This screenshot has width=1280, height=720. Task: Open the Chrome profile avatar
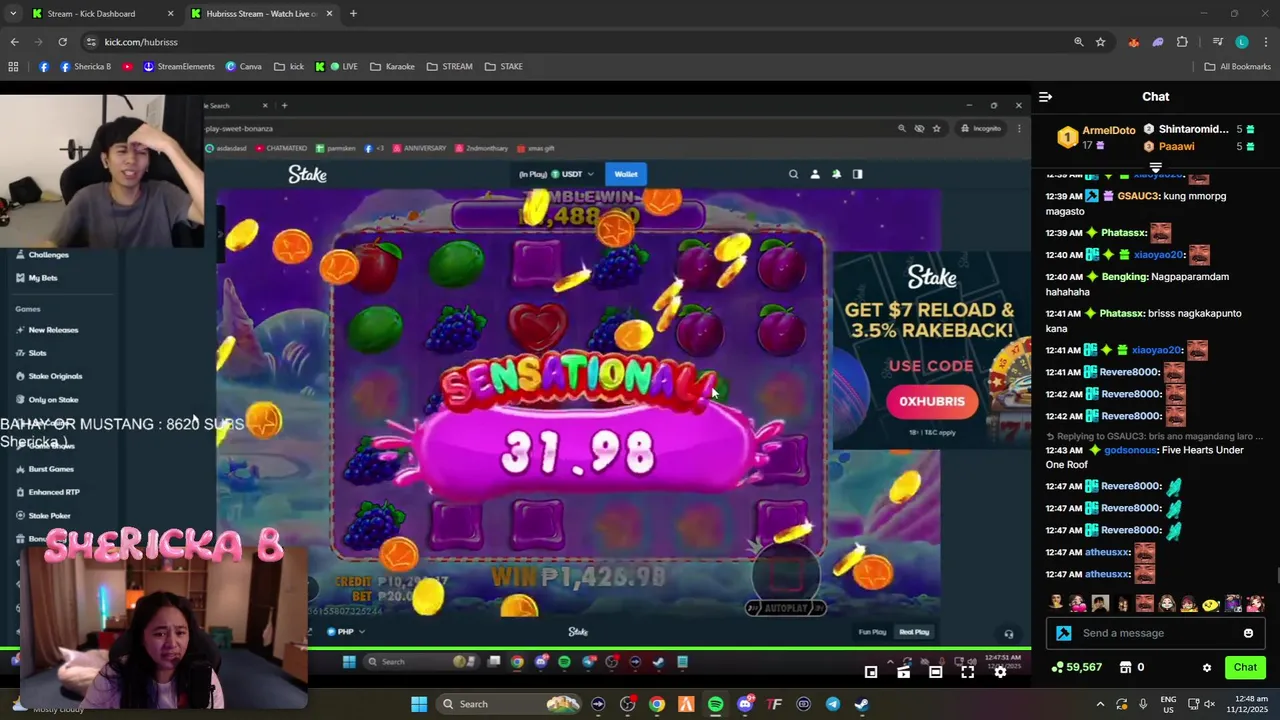(1242, 42)
